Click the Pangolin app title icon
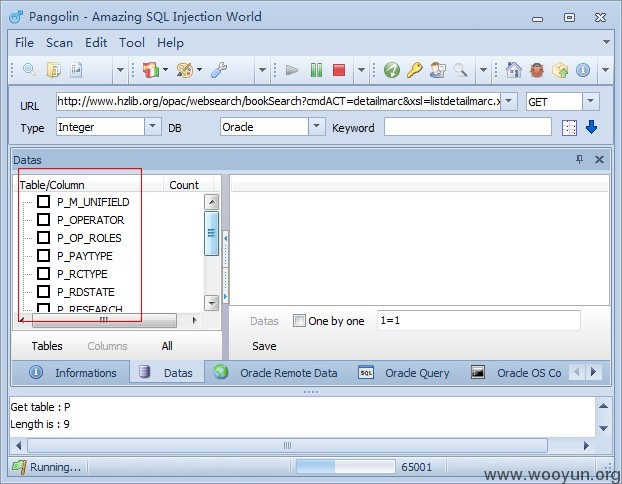 (16, 17)
